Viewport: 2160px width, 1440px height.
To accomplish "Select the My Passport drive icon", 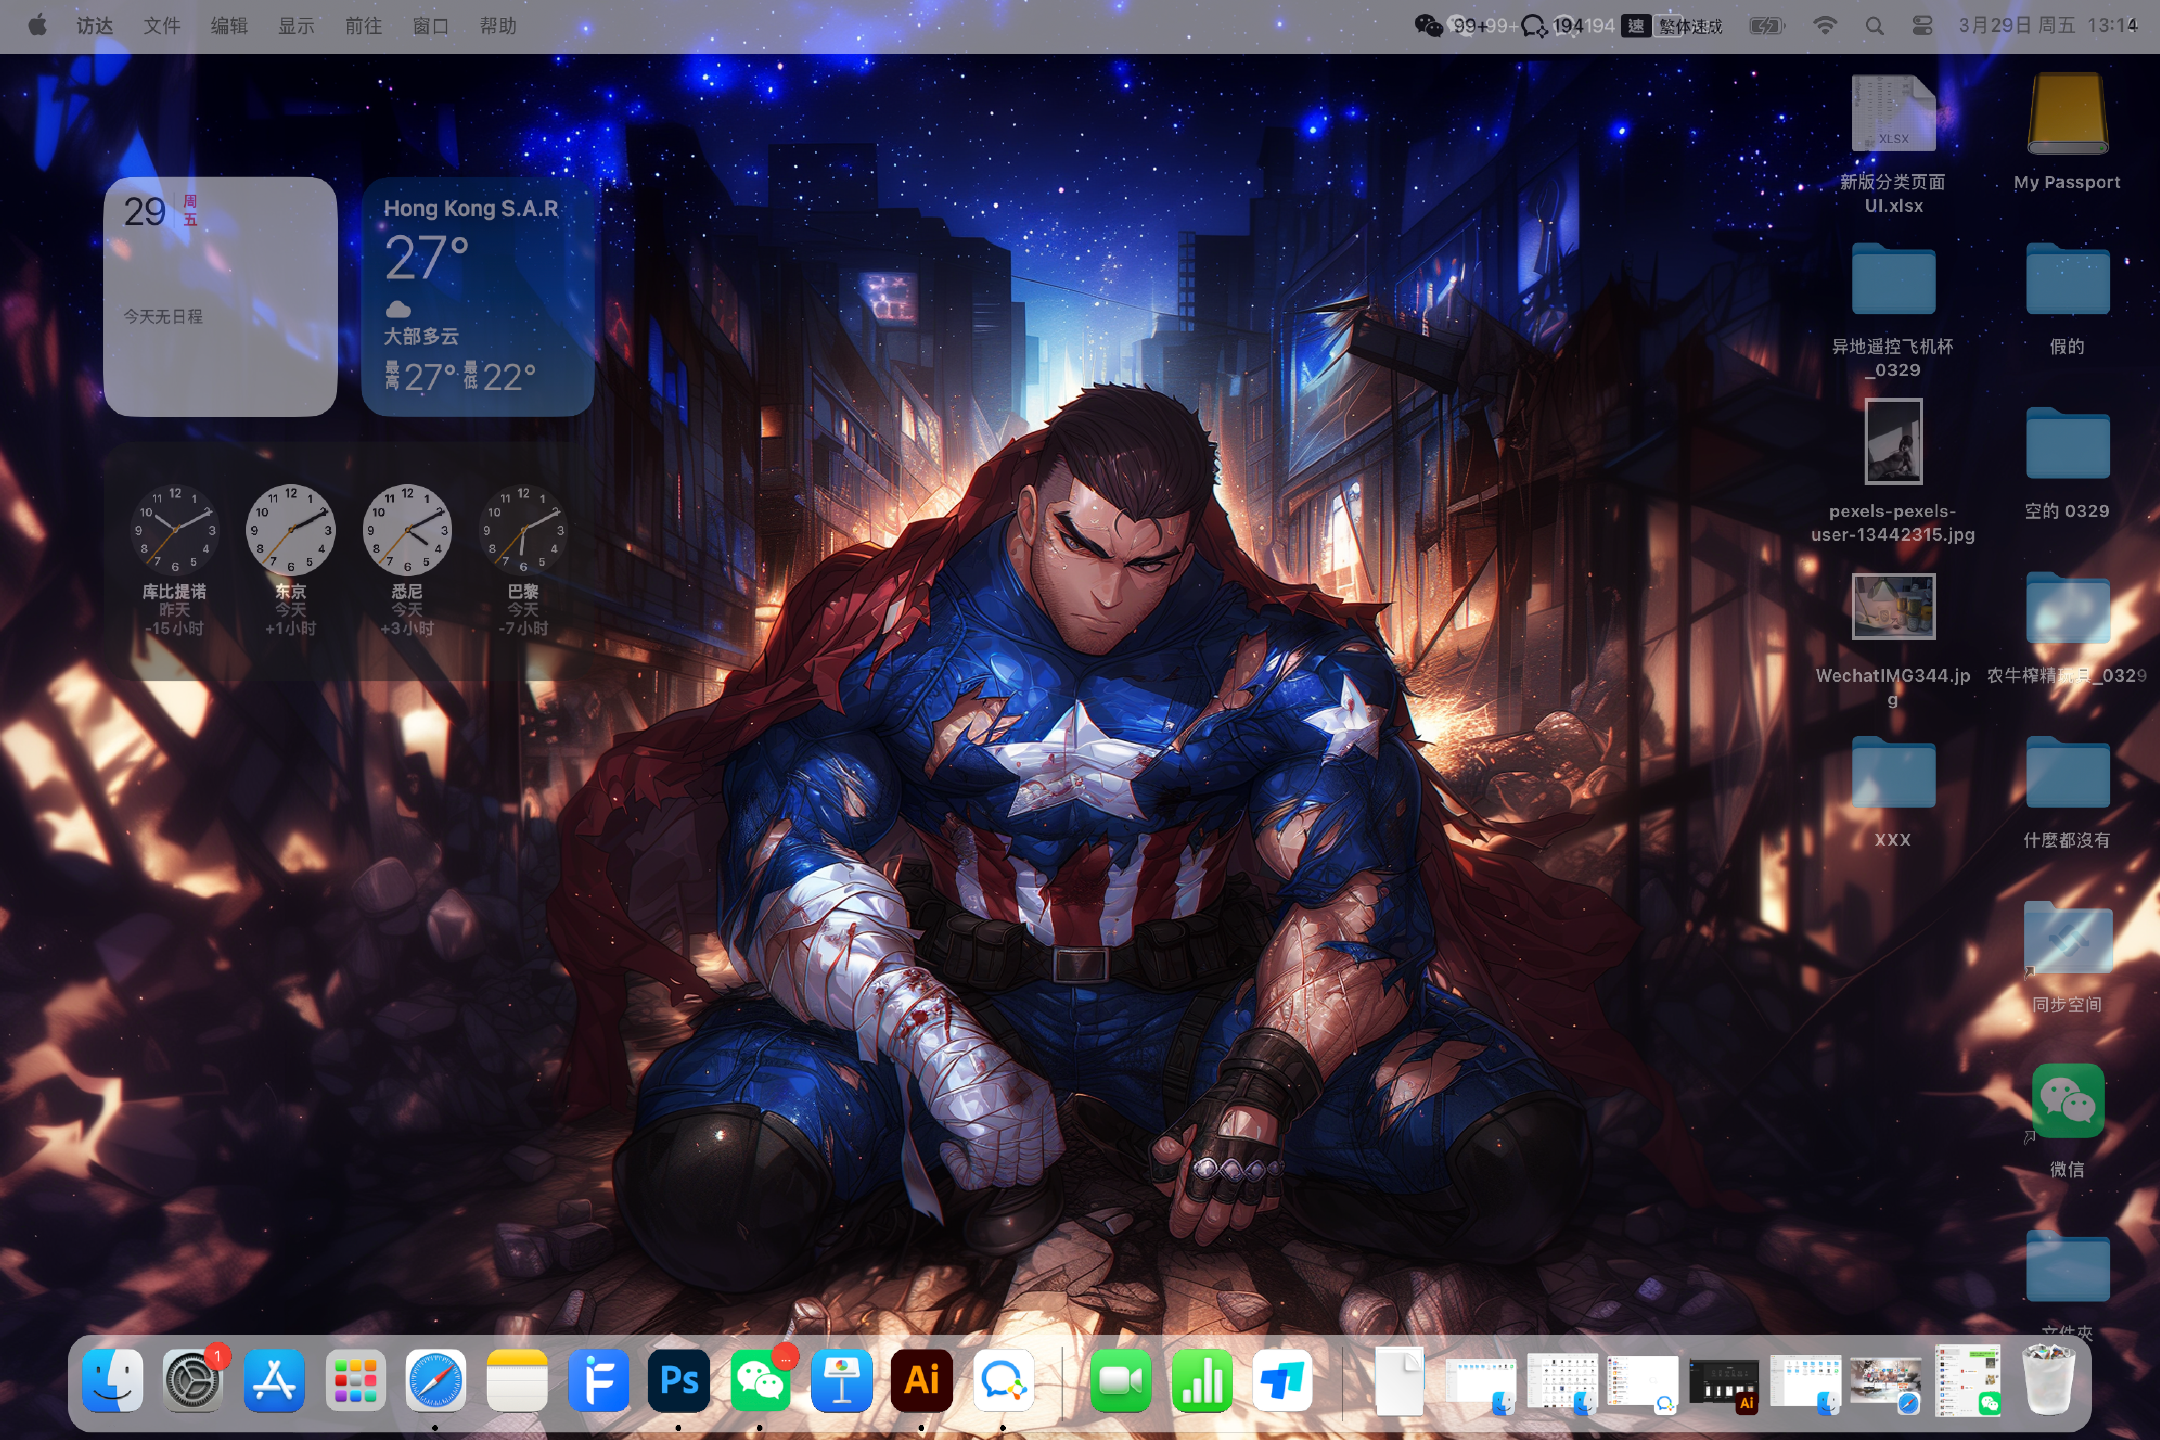I will (x=2067, y=114).
